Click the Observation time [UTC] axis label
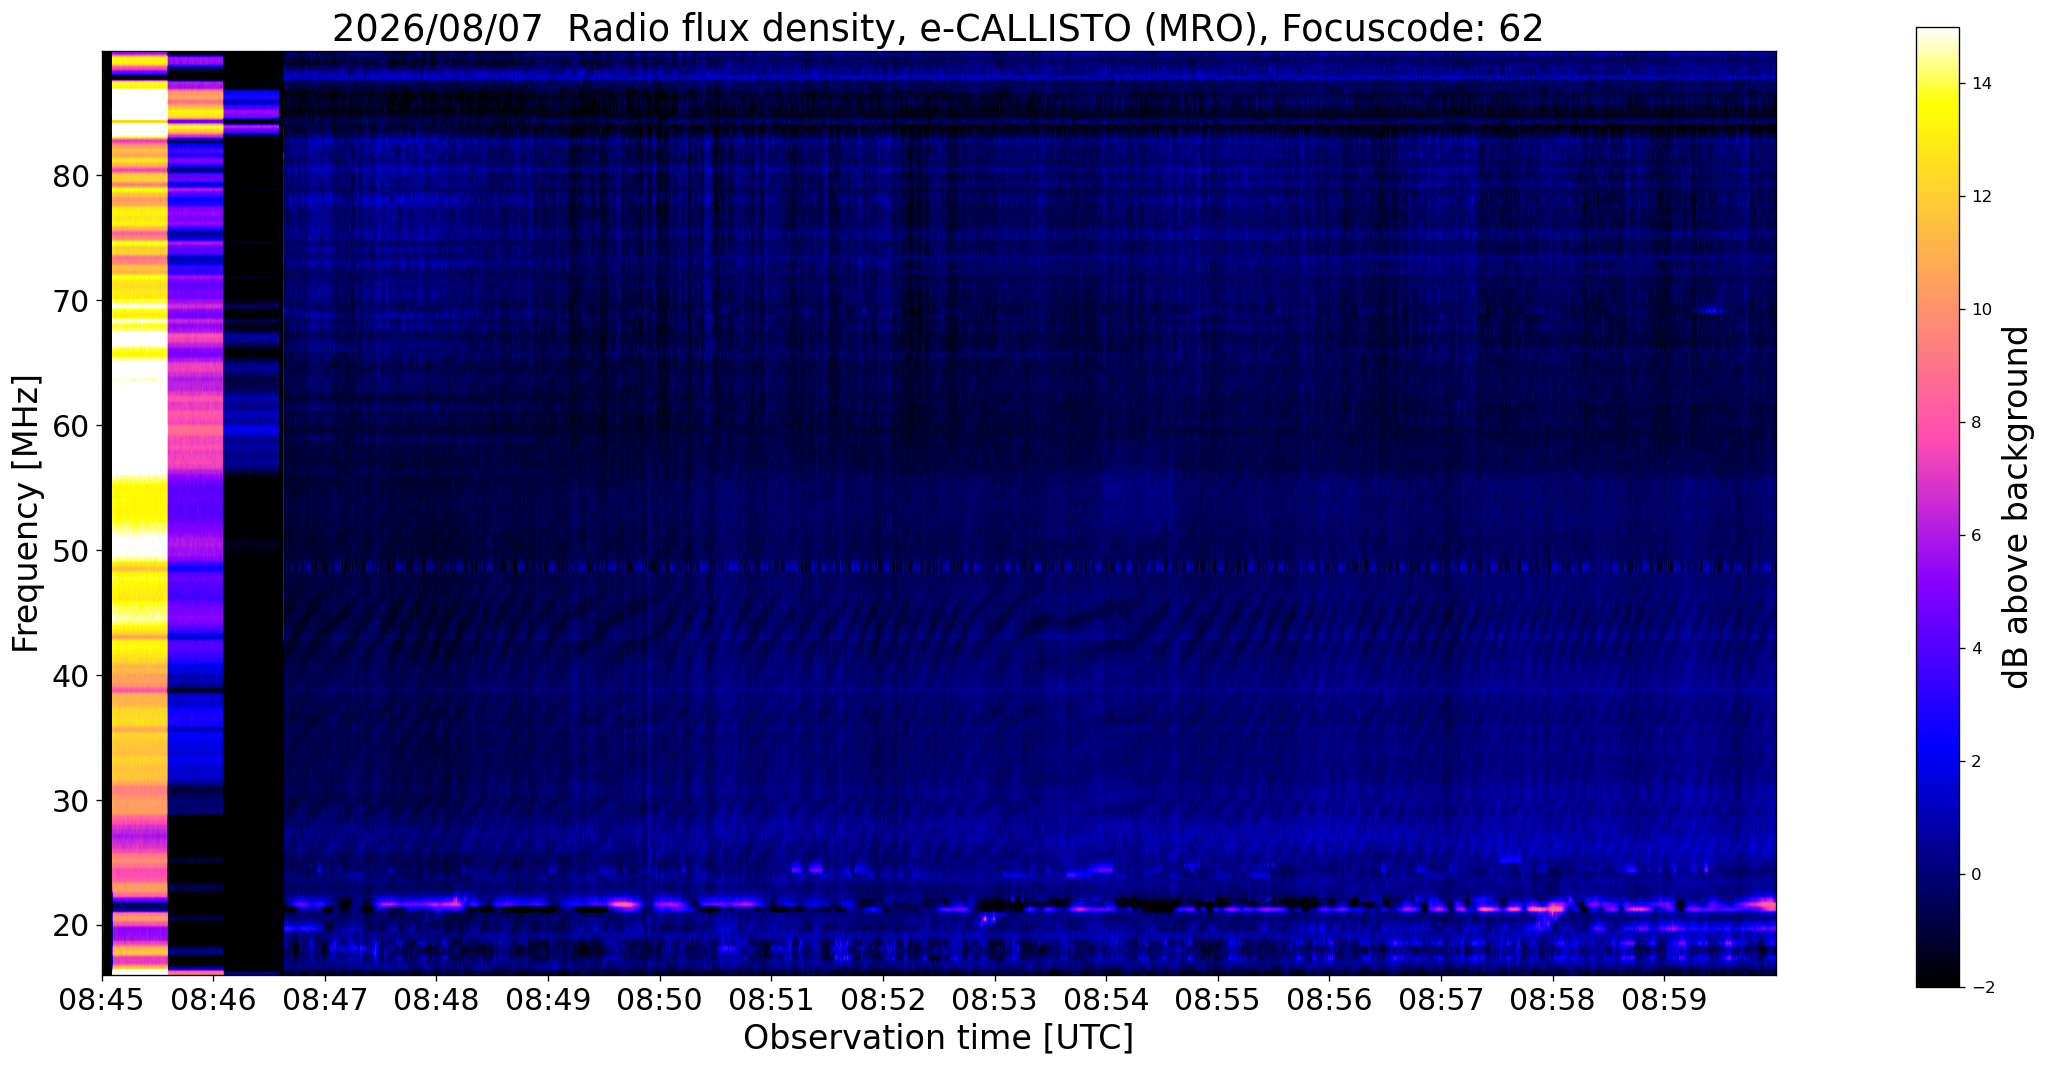Image resolution: width=2047 pixels, height=1067 pixels. tap(938, 1038)
